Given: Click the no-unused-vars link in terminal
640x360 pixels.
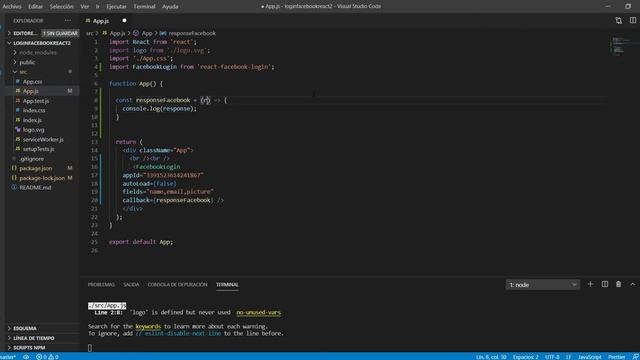Looking at the screenshot, I should 258,312.
